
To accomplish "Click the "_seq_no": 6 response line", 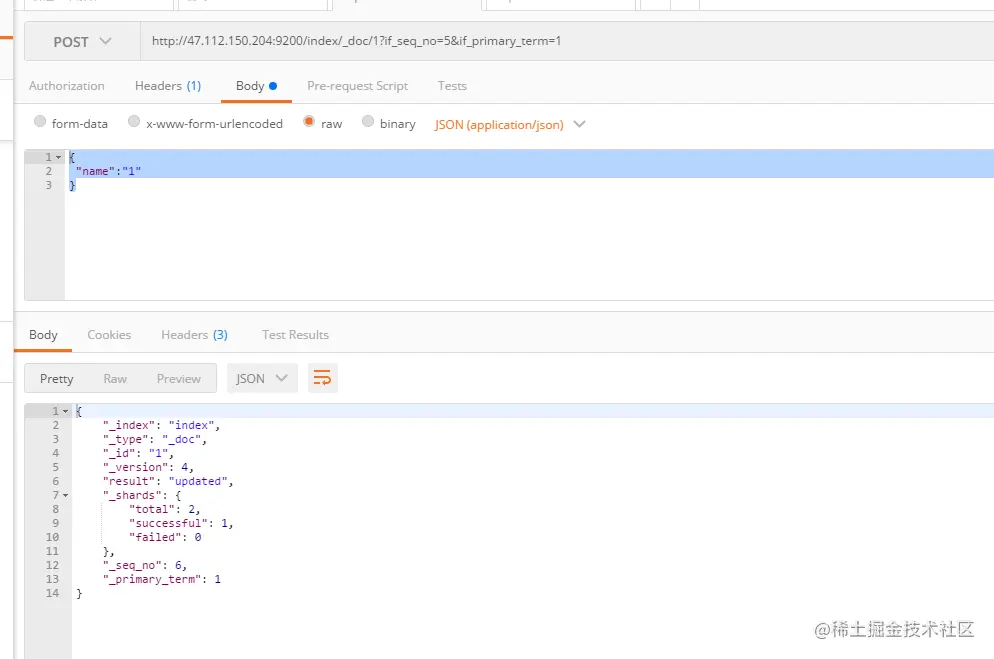I will pos(145,565).
